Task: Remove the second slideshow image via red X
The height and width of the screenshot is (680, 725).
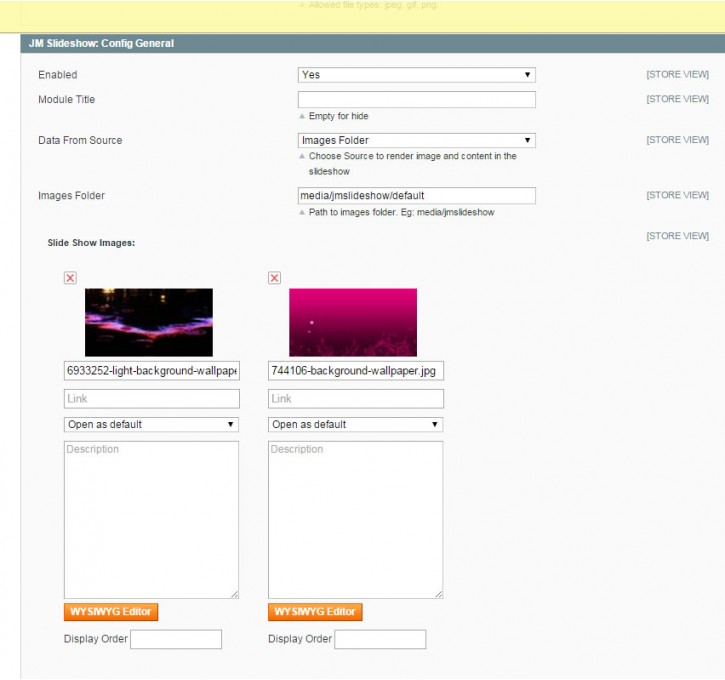Action: [274, 278]
